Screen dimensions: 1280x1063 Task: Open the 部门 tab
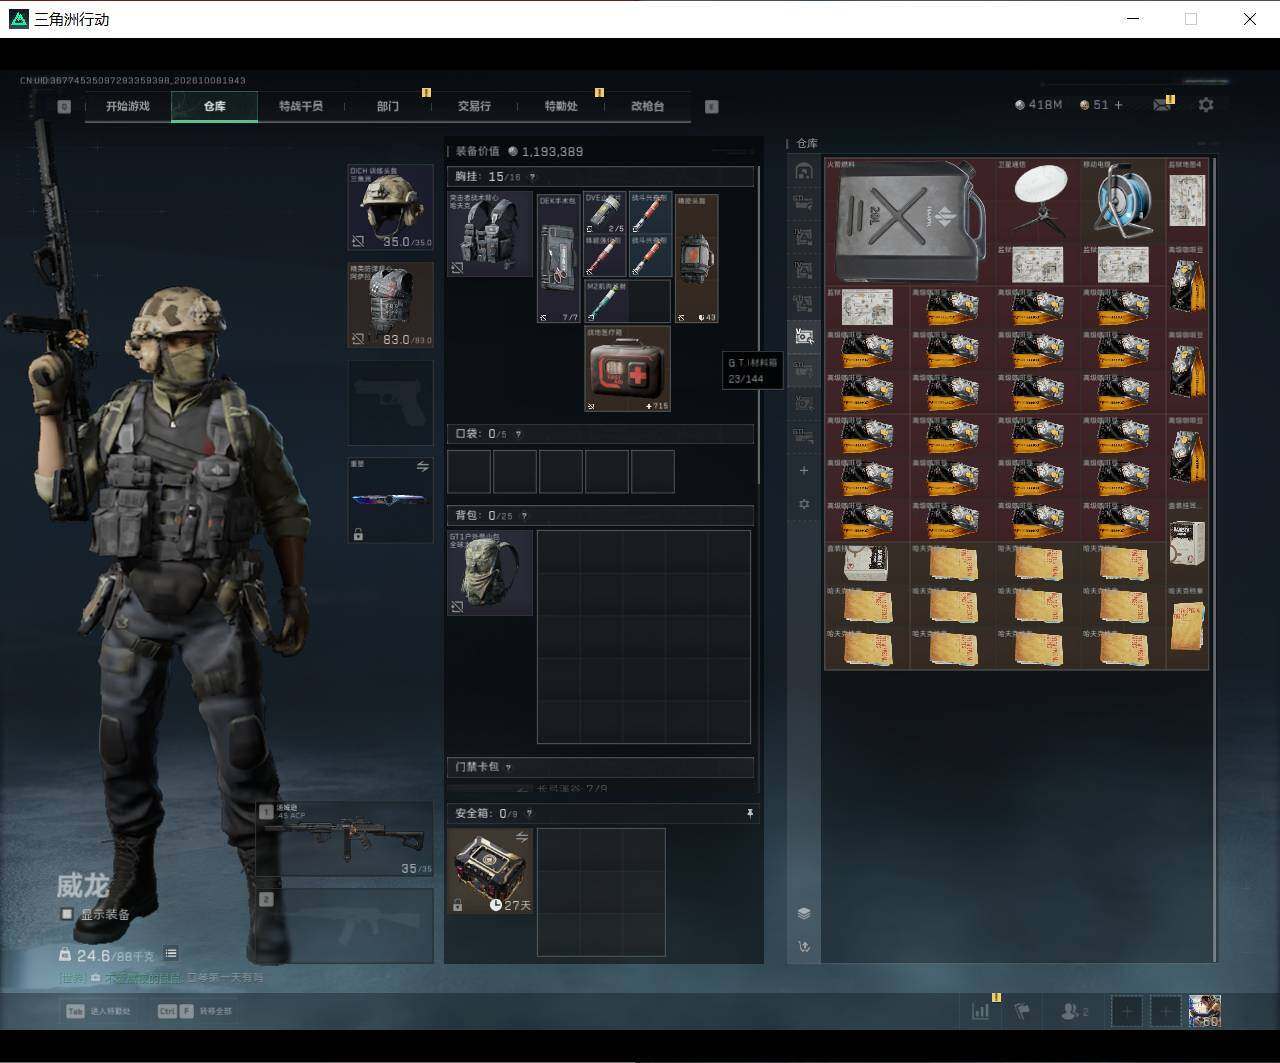388,106
